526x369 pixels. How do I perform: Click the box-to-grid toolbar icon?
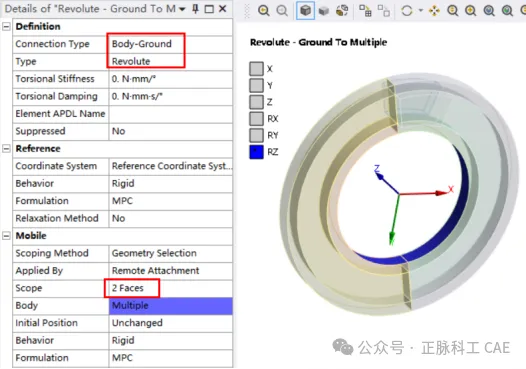(x=365, y=11)
